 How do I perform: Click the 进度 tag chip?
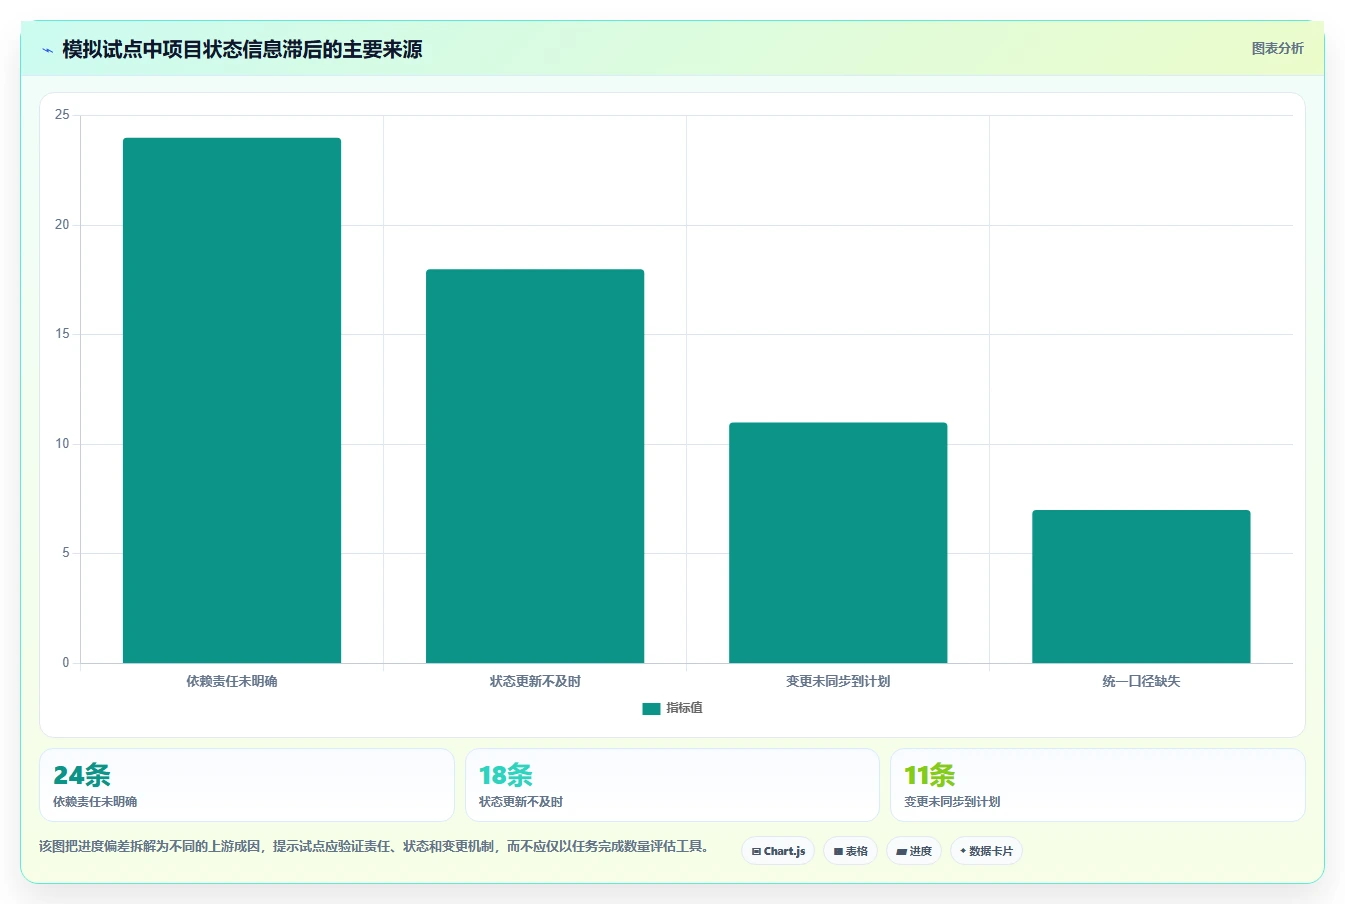[914, 851]
